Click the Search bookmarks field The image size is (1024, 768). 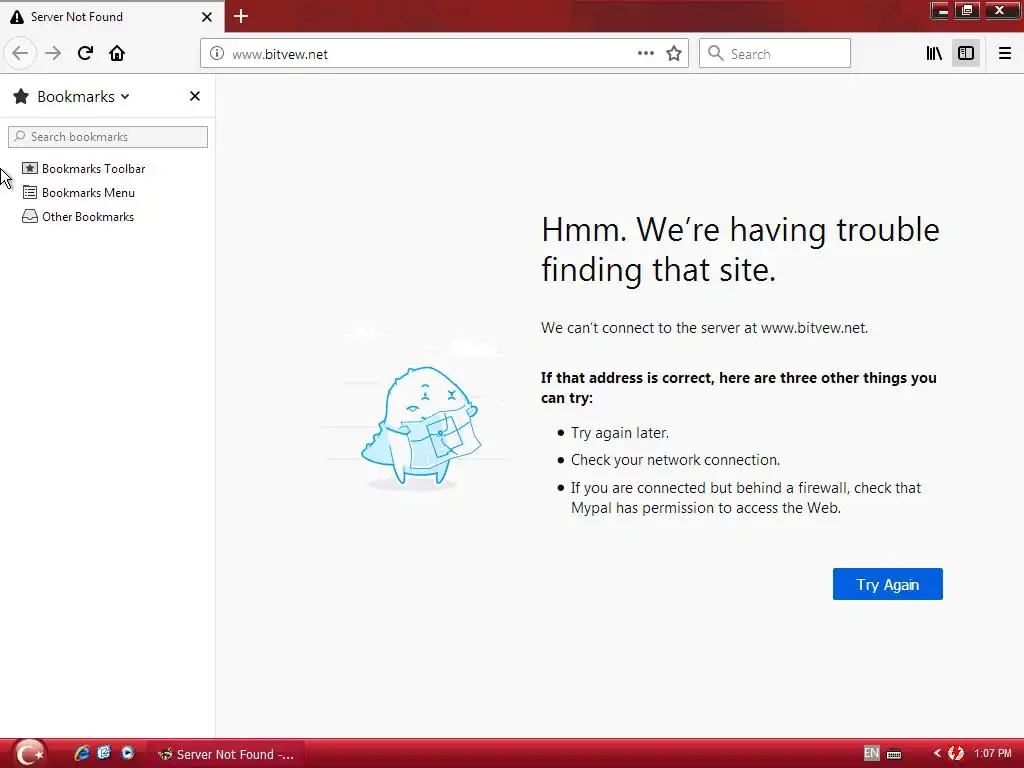tap(108, 136)
